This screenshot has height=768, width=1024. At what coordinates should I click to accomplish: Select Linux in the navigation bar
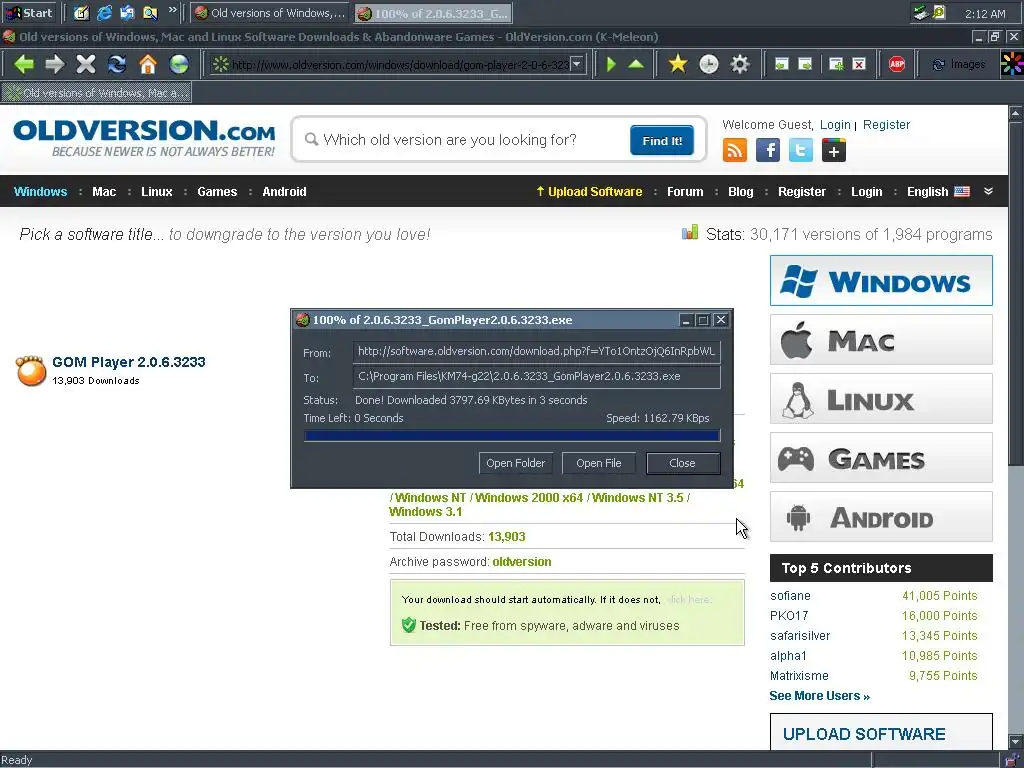pos(157,191)
